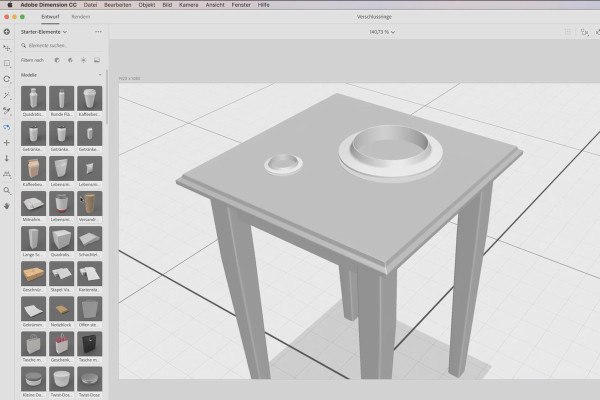Click the frame camera icon at top right
This screenshot has width=600, height=400.
click(584, 32)
